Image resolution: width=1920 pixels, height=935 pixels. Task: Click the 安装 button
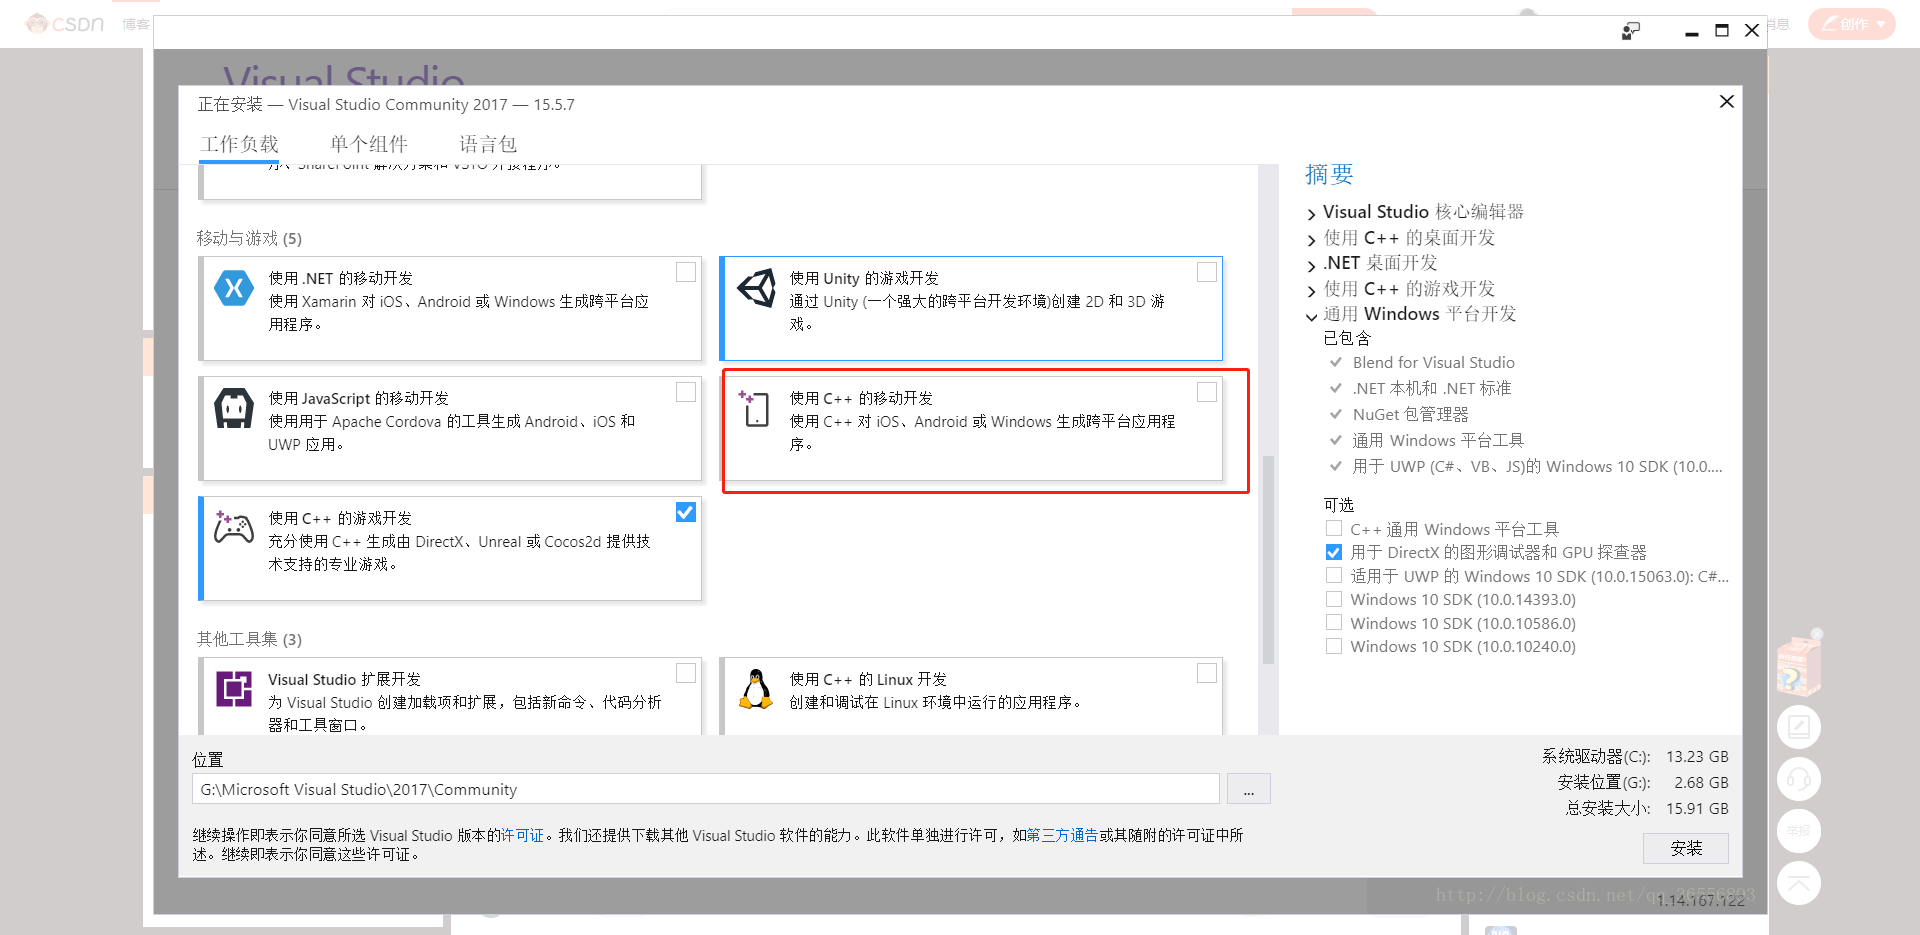(x=1686, y=848)
